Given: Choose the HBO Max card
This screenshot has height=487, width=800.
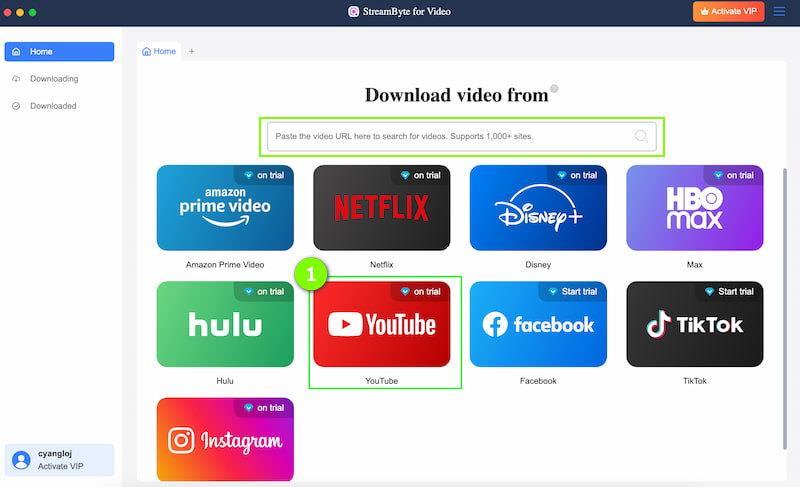Looking at the screenshot, I should (695, 208).
